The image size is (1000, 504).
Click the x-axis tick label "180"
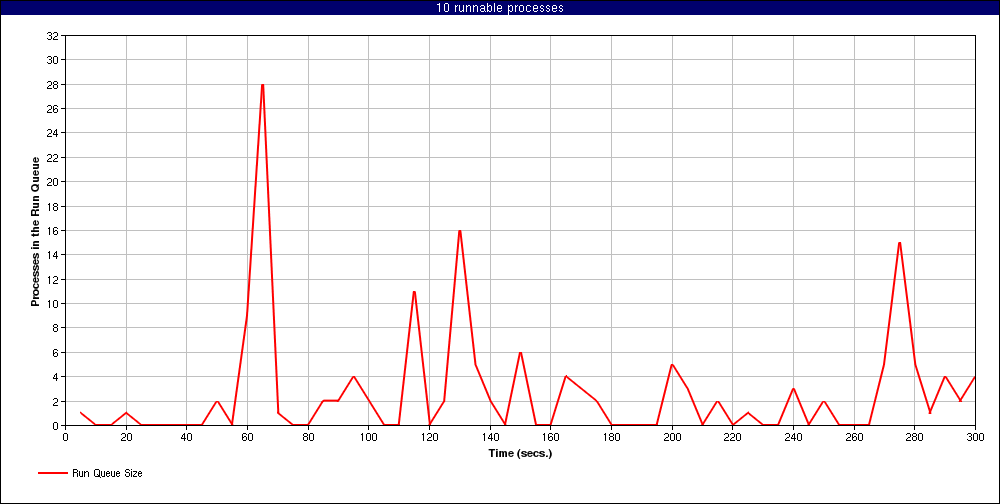tap(611, 438)
